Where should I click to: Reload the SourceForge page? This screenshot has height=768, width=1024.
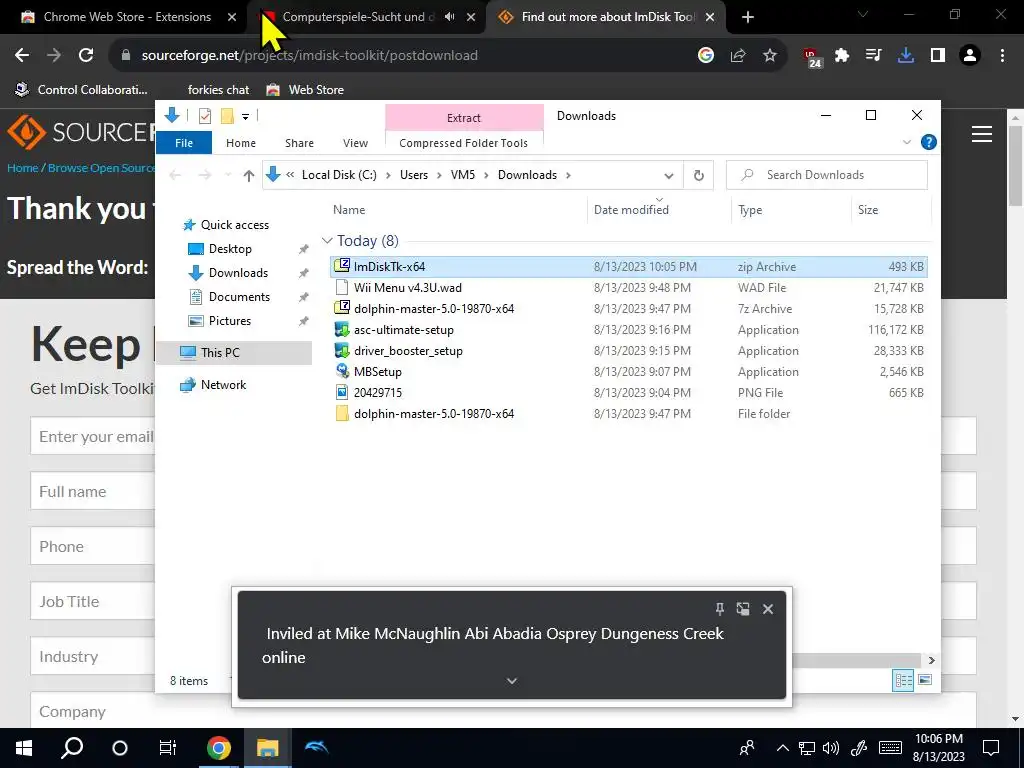click(x=86, y=56)
